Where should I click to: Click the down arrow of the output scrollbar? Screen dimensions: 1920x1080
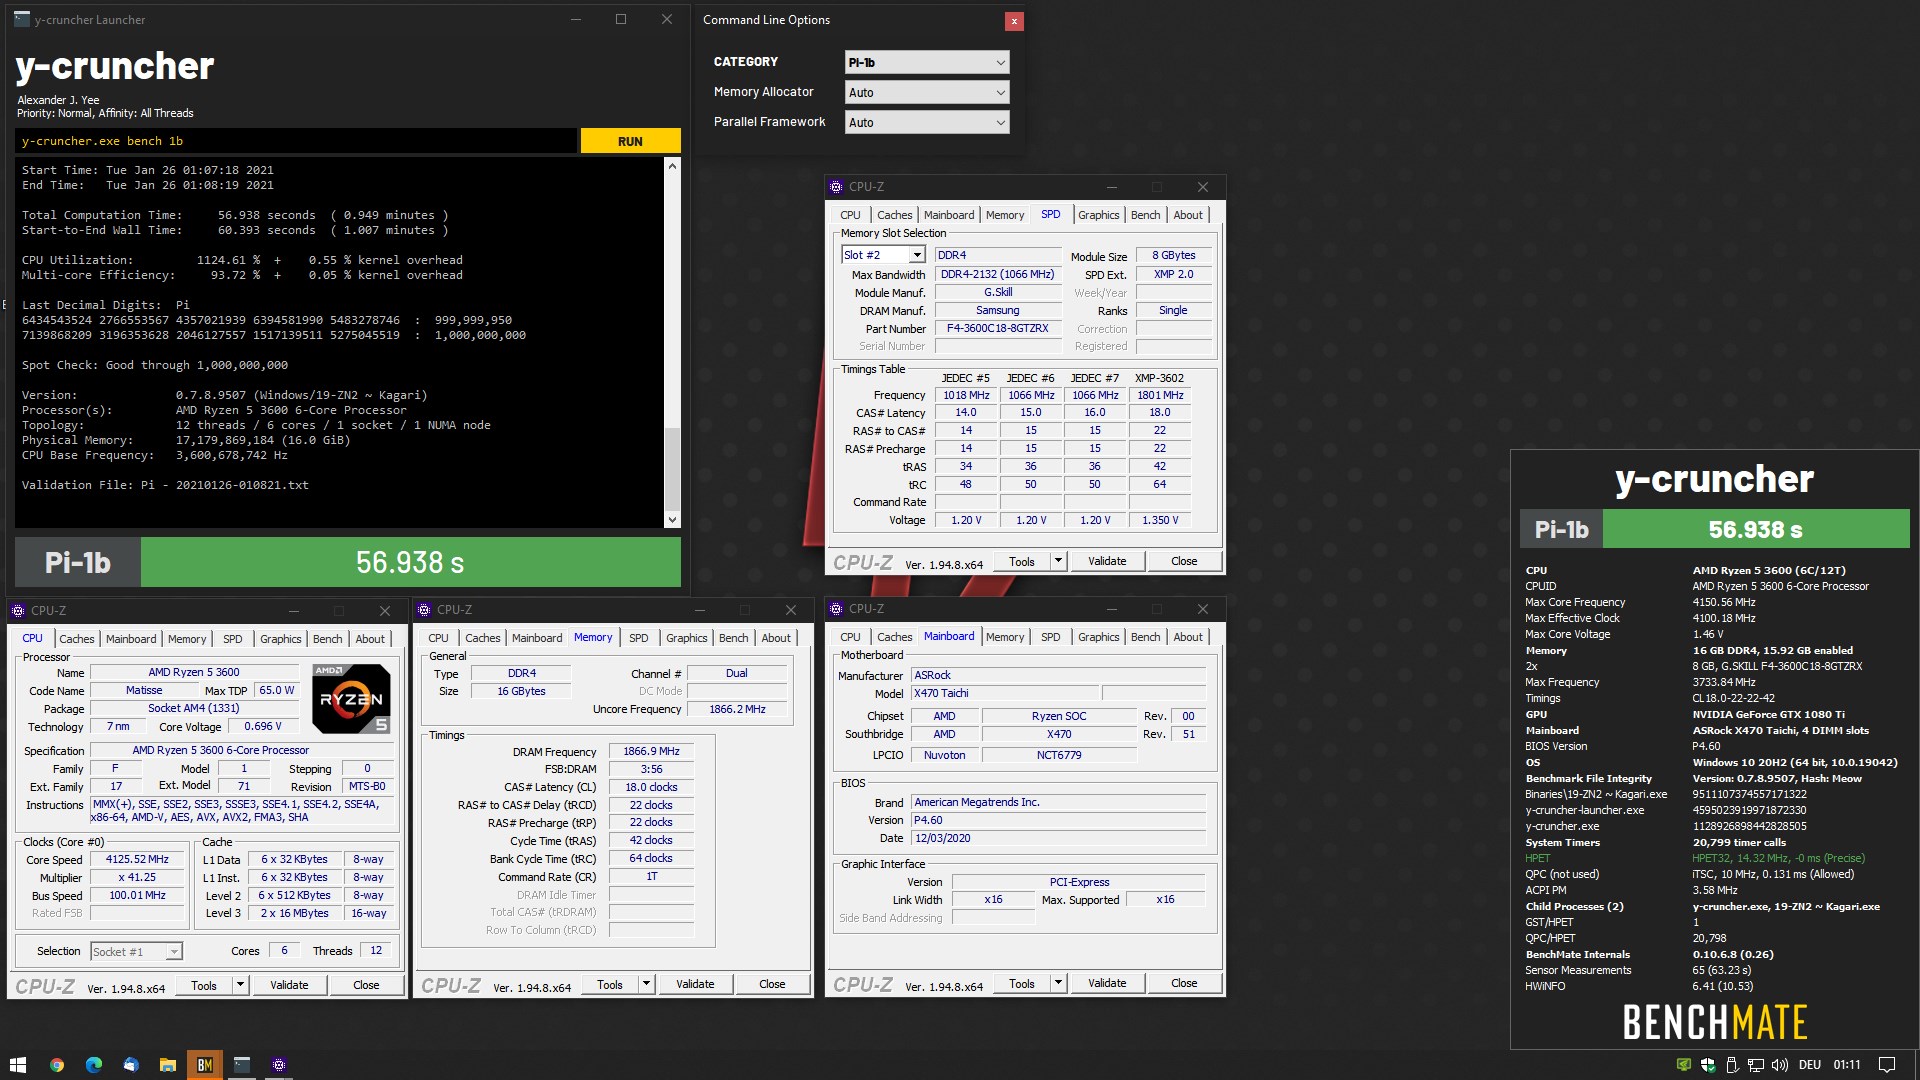click(x=672, y=520)
